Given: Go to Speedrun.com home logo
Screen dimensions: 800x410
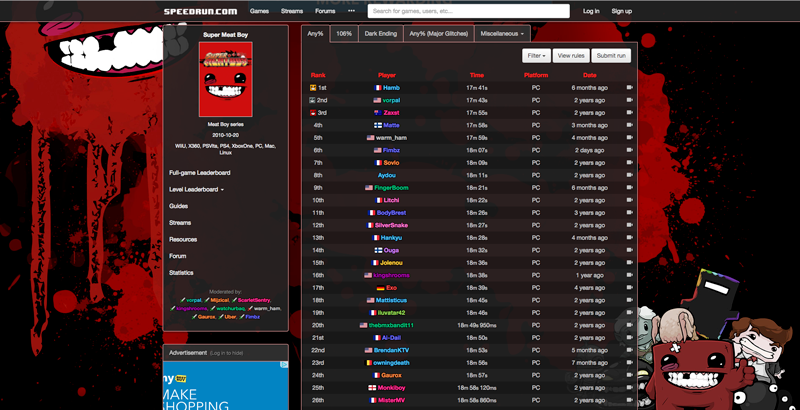Looking at the screenshot, I should point(201,11).
